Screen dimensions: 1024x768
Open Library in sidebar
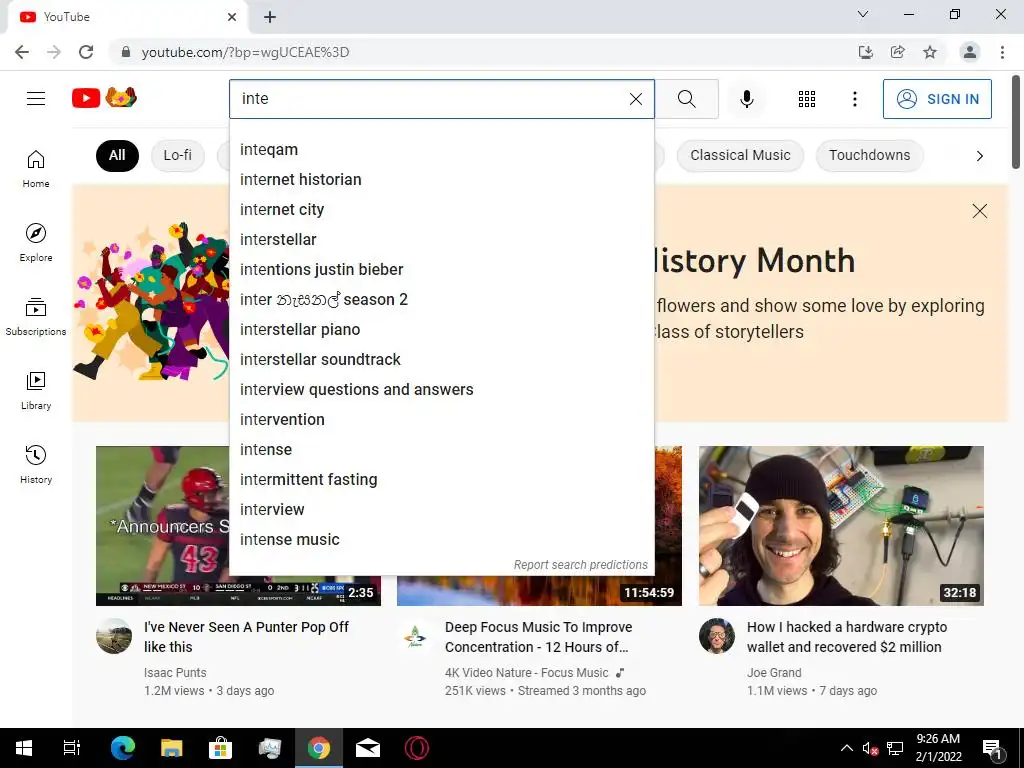click(36, 390)
